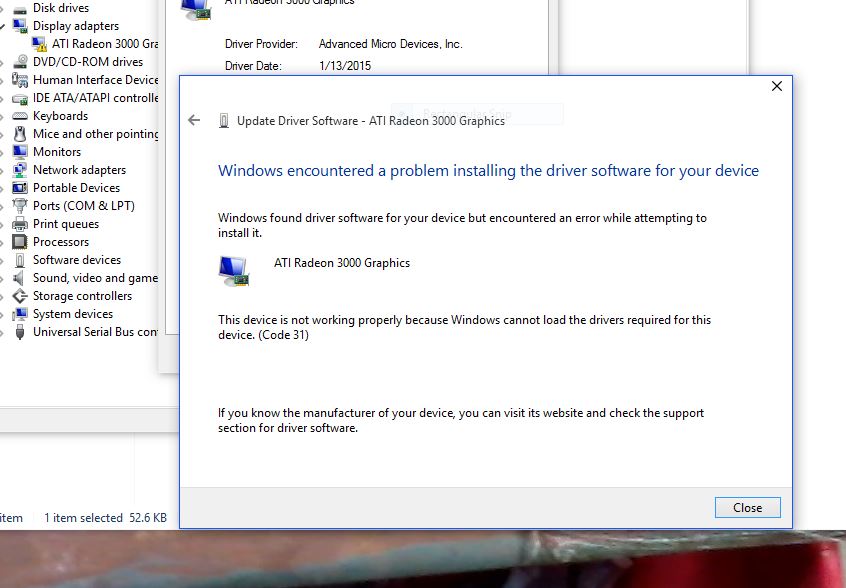Select Processors tree item
846x588 pixels.
click(61, 242)
